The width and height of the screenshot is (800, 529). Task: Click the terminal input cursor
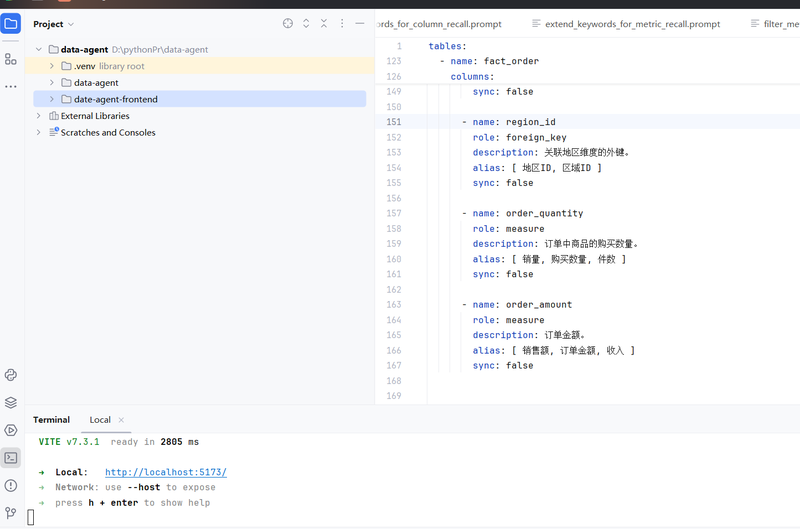coord(31,517)
